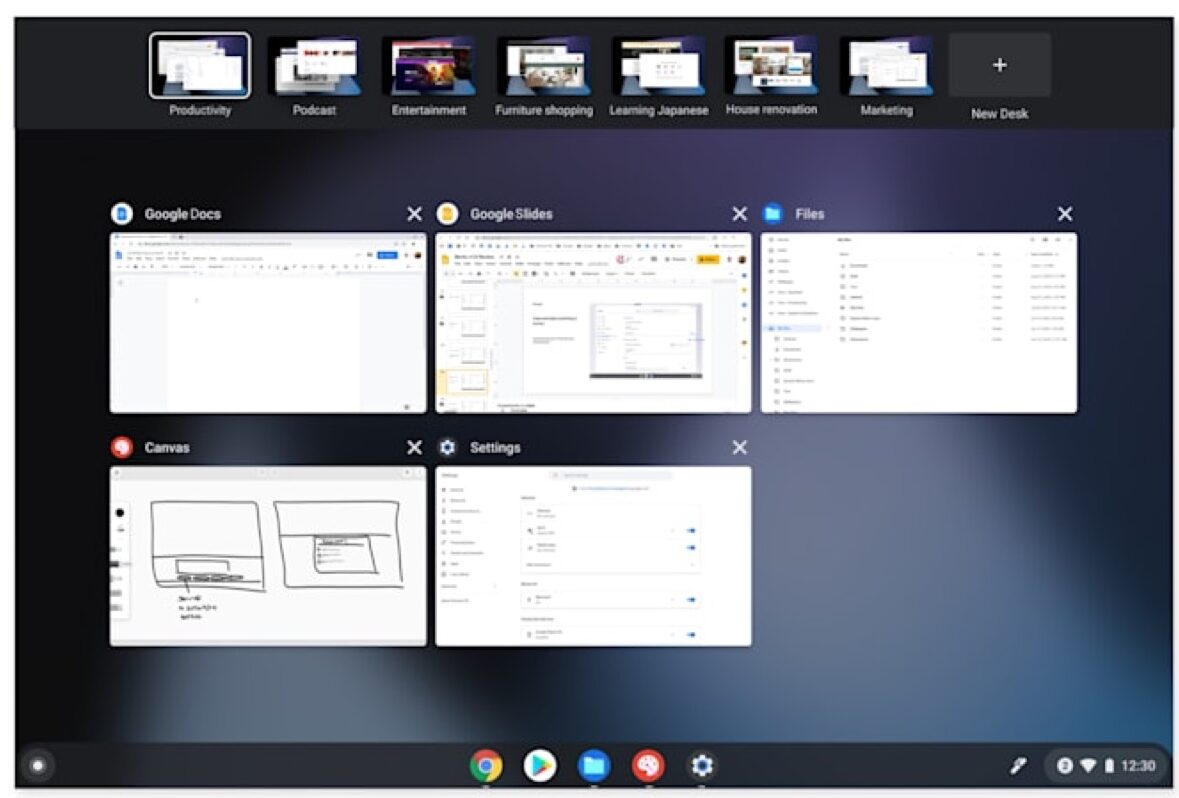The image size is (1179, 798).
Task: Click the Google Slides app icon in overview
Action: tap(447, 214)
